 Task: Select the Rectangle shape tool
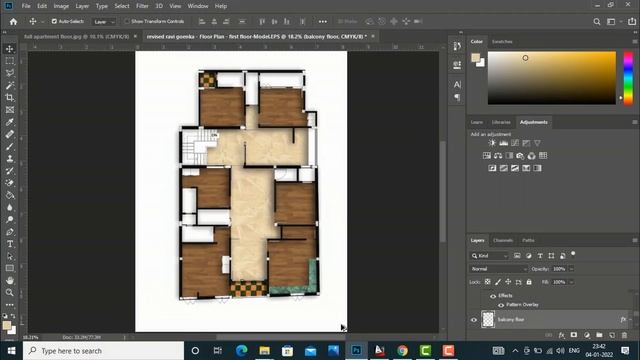pyautogui.click(x=10, y=269)
